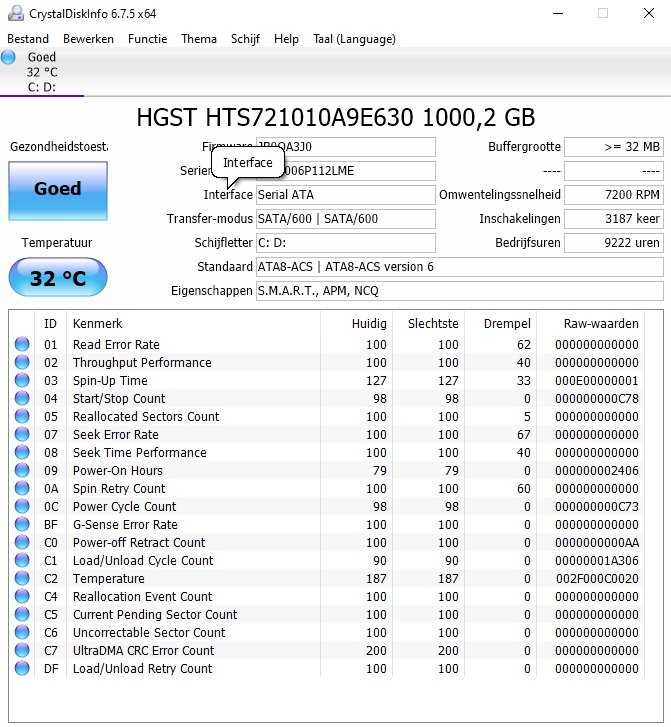Click the 7200 RPM rotation speed field
This screenshot has height=727, width=671.
(x=613, y=195)
